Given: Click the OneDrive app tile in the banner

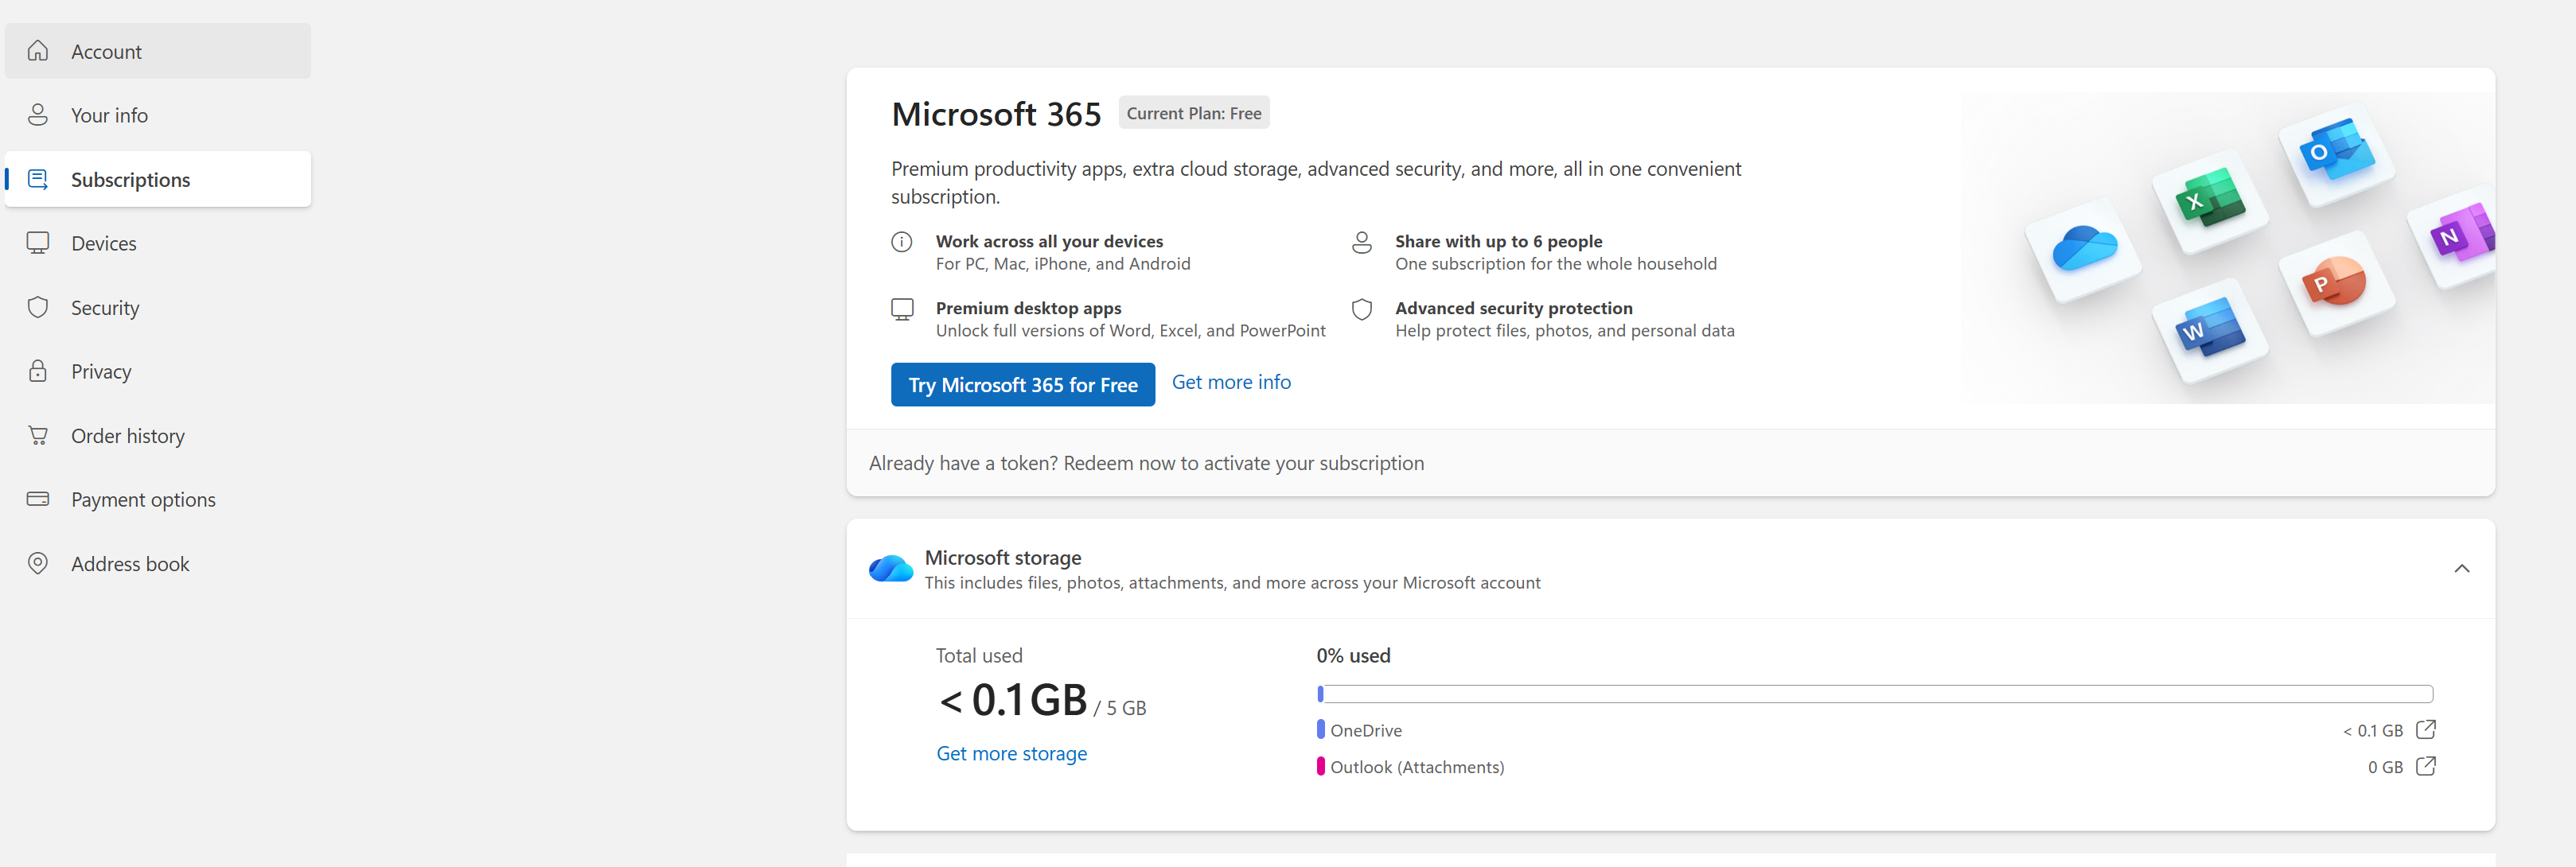Looking at the screenshot, I should 2084,249.
